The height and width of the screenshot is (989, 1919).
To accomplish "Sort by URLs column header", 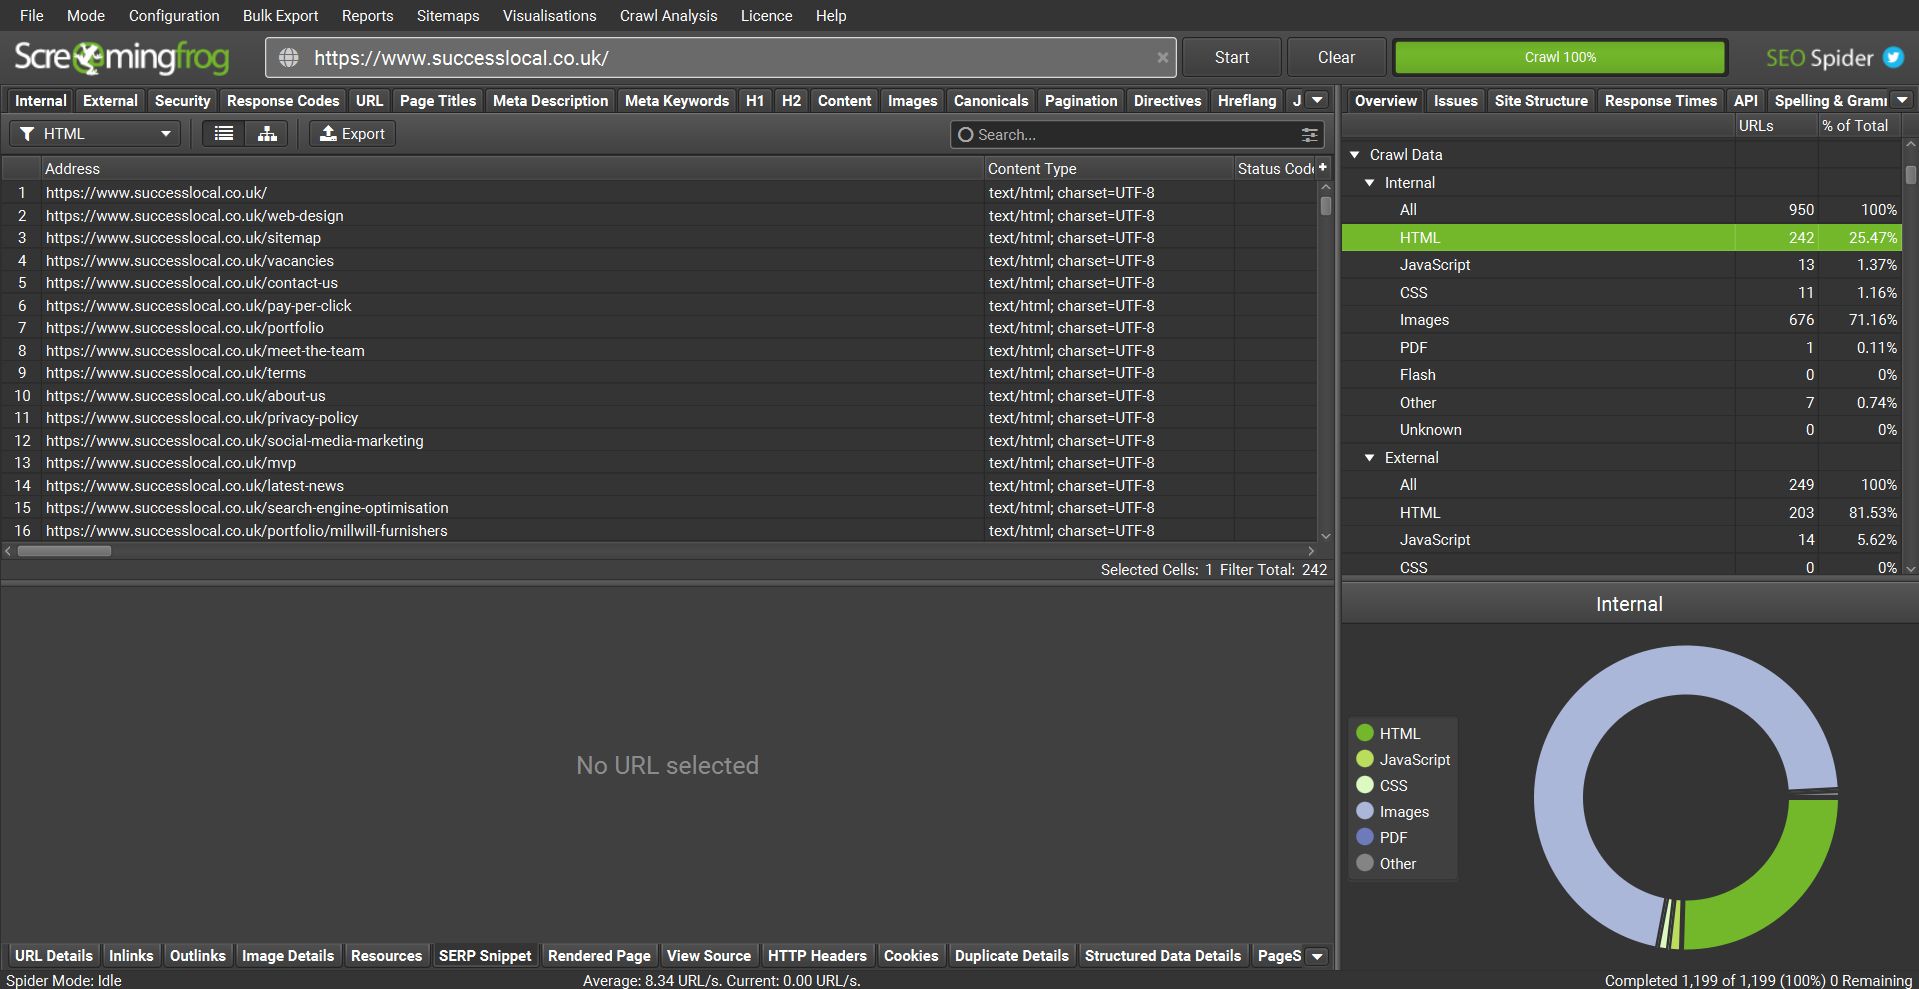I will [1776, 126].
